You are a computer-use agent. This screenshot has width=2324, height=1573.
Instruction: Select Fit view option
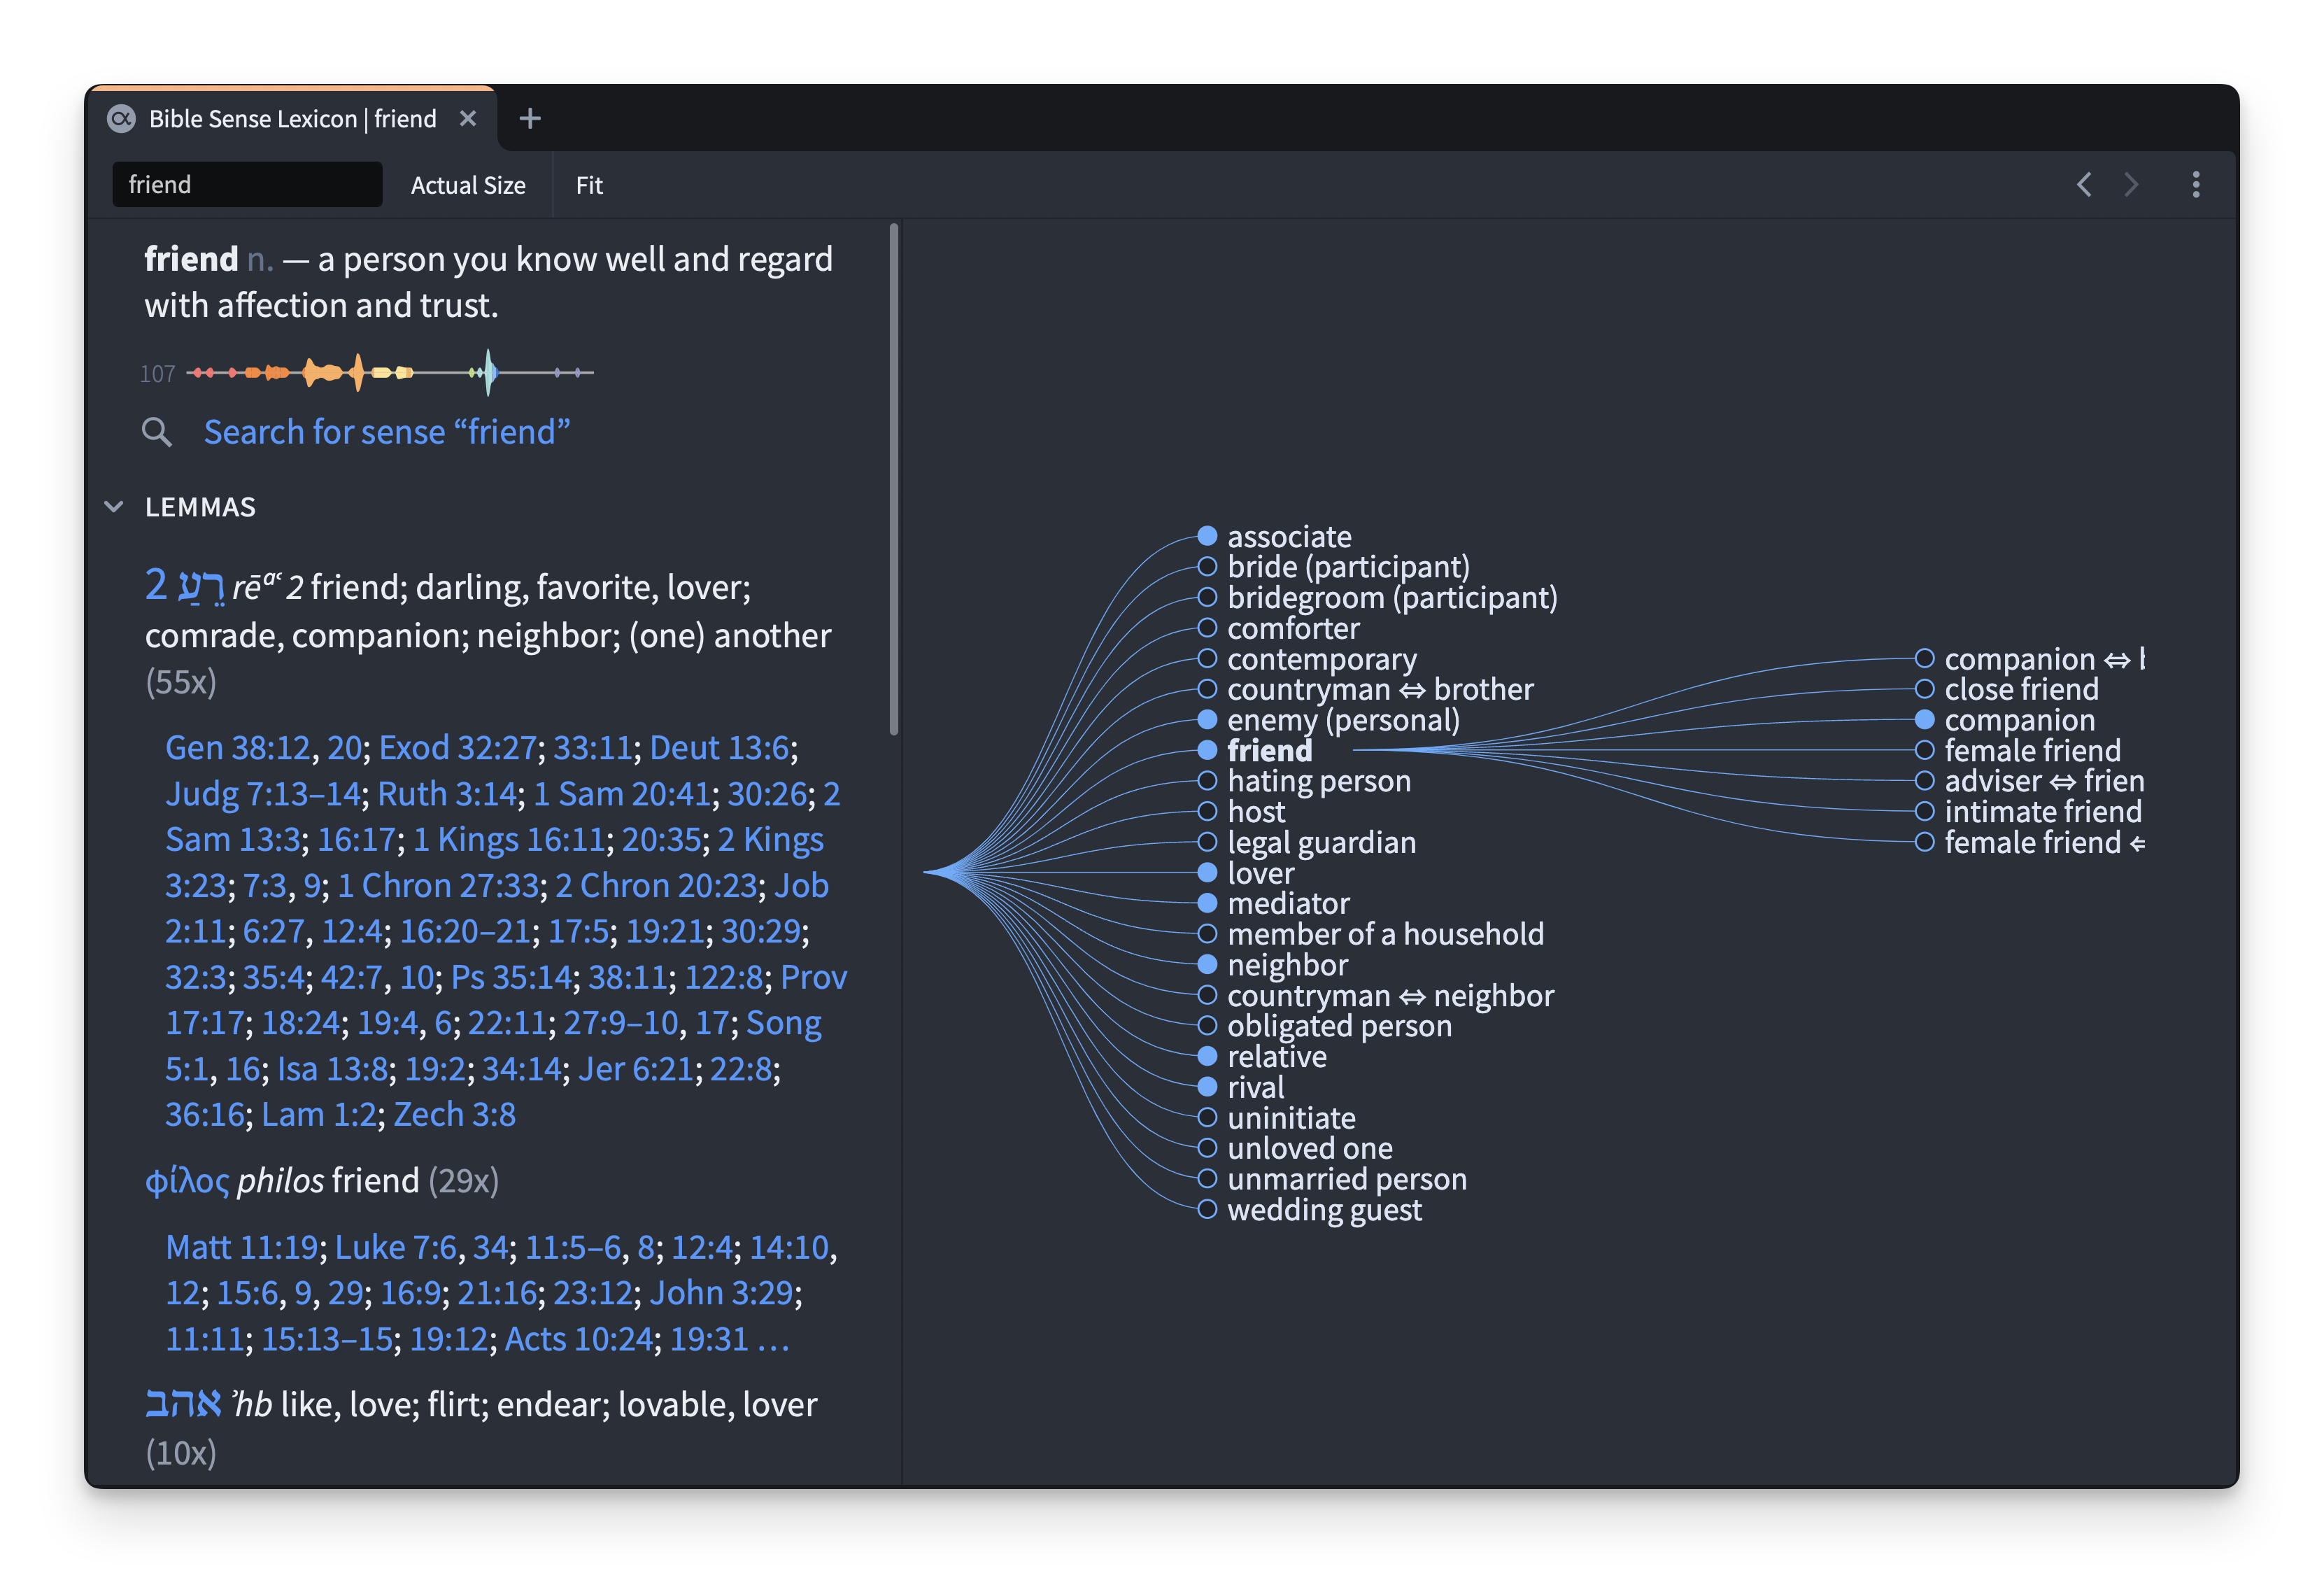pyautogui.click(x=589, y=186)
